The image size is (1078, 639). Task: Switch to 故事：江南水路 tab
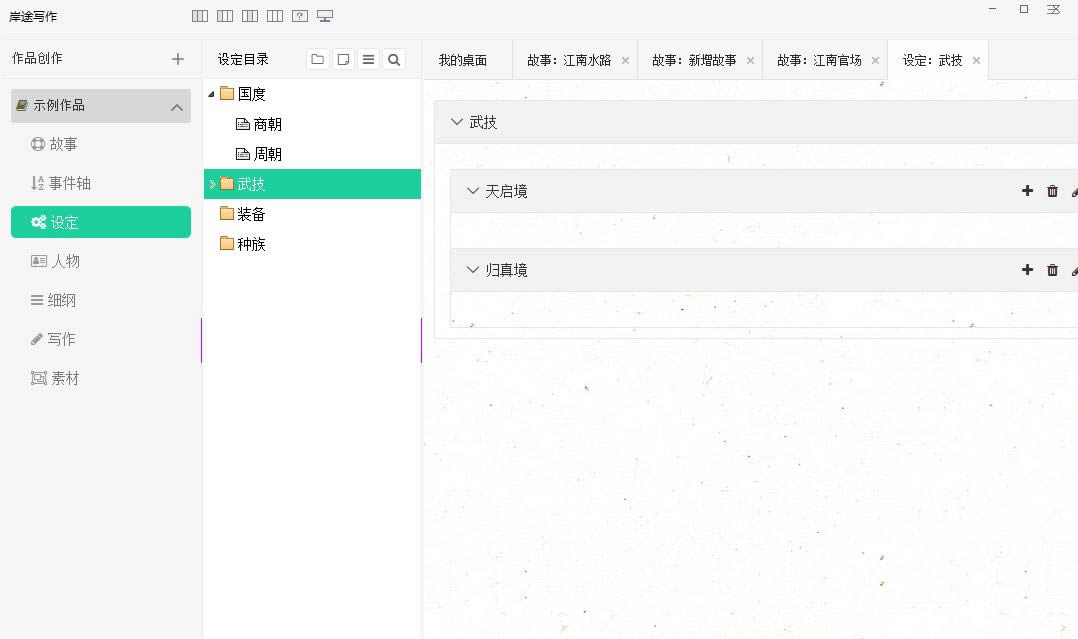(x=568, y=61)
